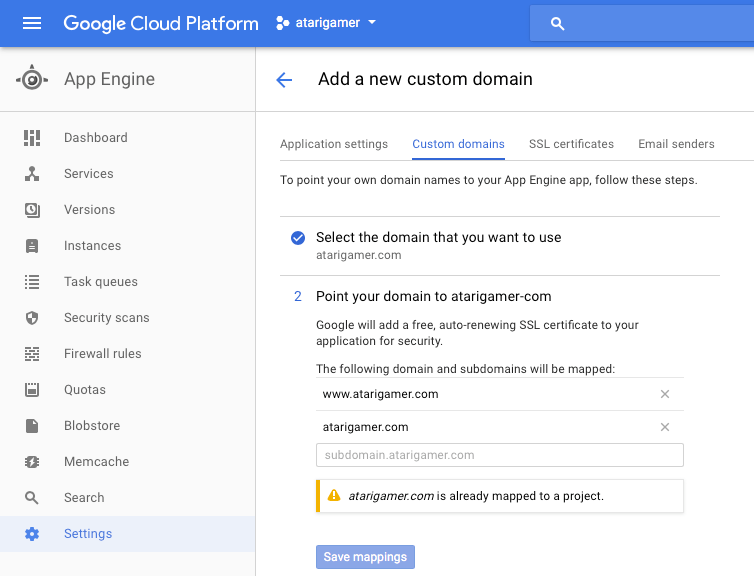
Task: Click the Memcache chip icon
Action: pos(32,462)
